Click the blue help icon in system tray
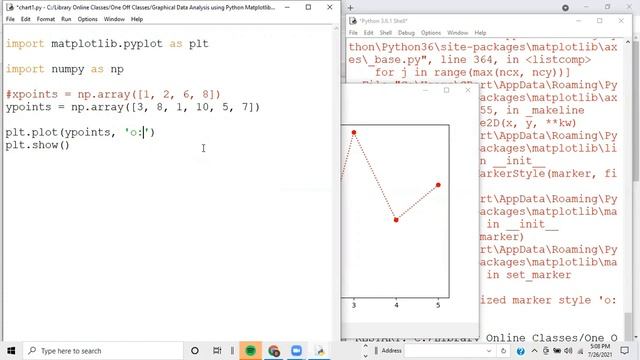Screen dimensions: 640x360 pos(520,351)
